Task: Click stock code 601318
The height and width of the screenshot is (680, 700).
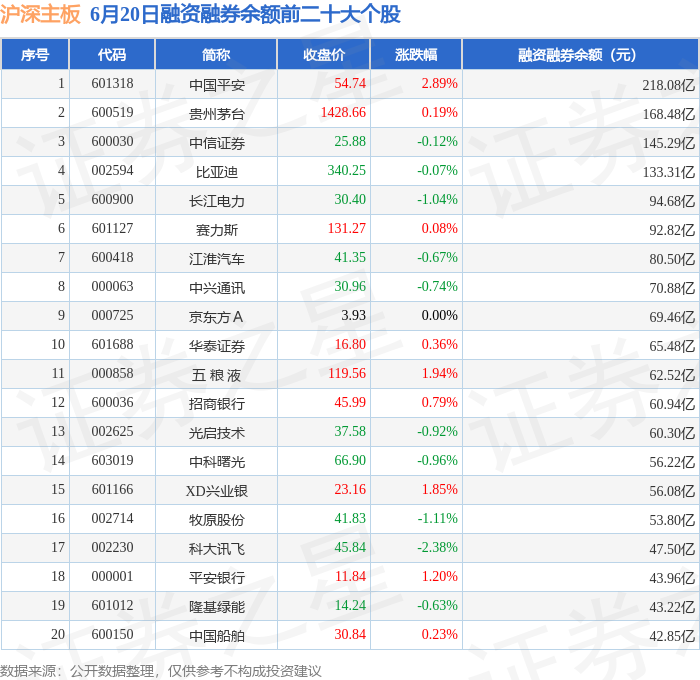Action: (112, 83)
